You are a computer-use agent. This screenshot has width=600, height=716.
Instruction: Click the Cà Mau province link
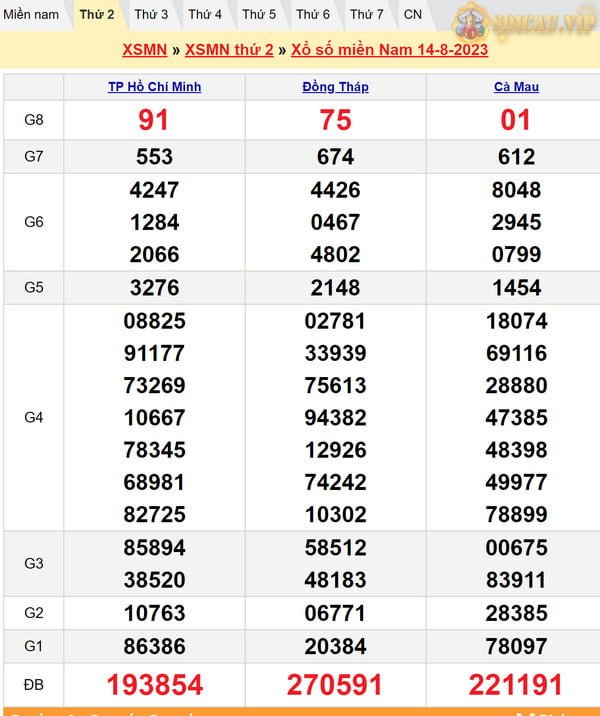tap(516, 87)
